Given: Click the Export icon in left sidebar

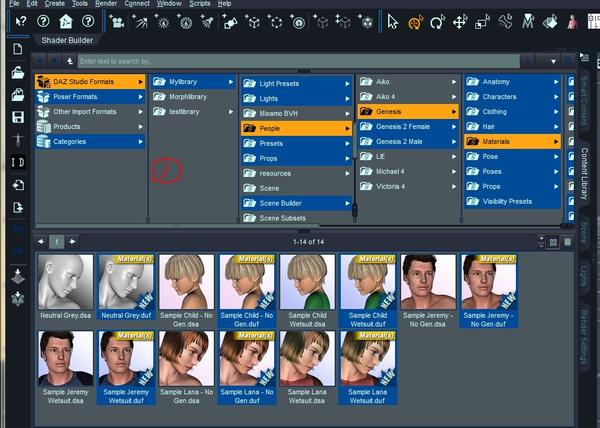Looking at the screenshot, I should pyautogui.click(x=18, y=208).
